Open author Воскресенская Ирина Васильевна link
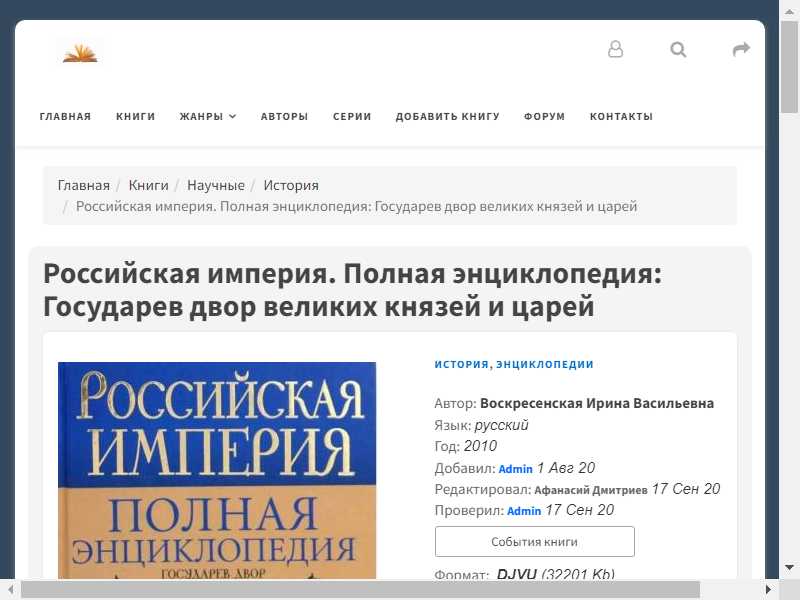800x600 pixels. pos(597,403)
